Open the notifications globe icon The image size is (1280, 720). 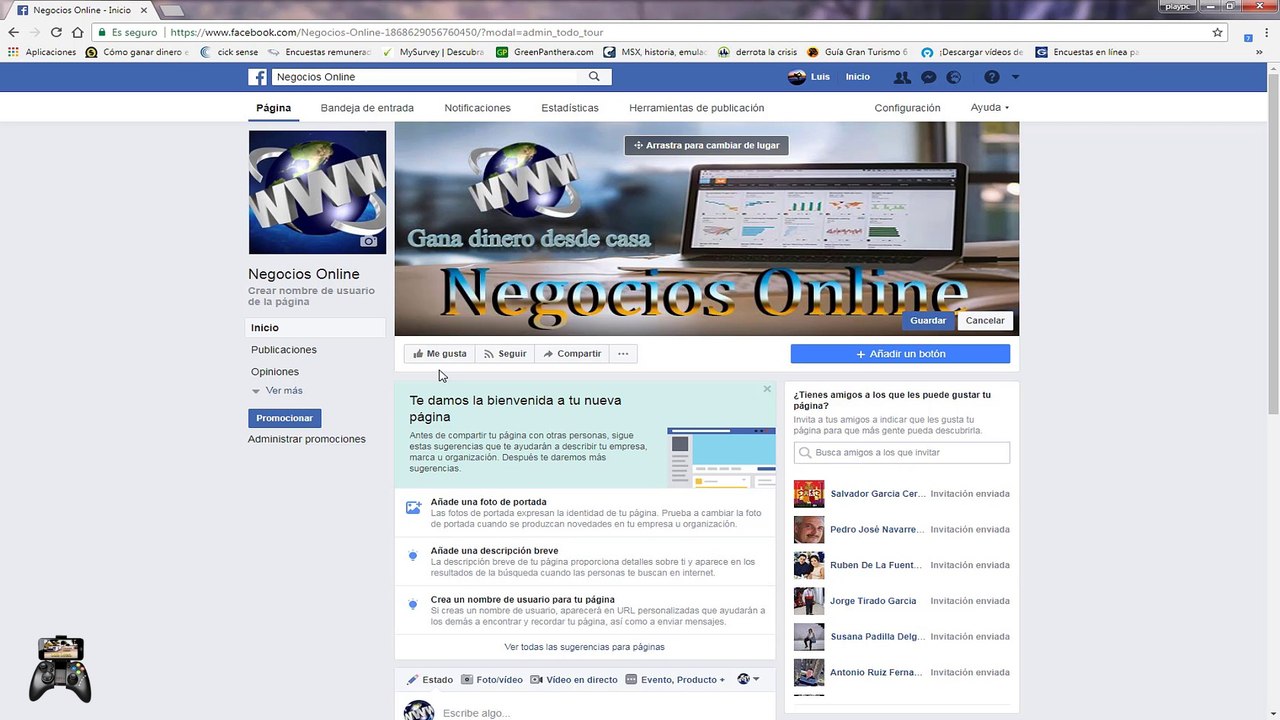[954, 77]
